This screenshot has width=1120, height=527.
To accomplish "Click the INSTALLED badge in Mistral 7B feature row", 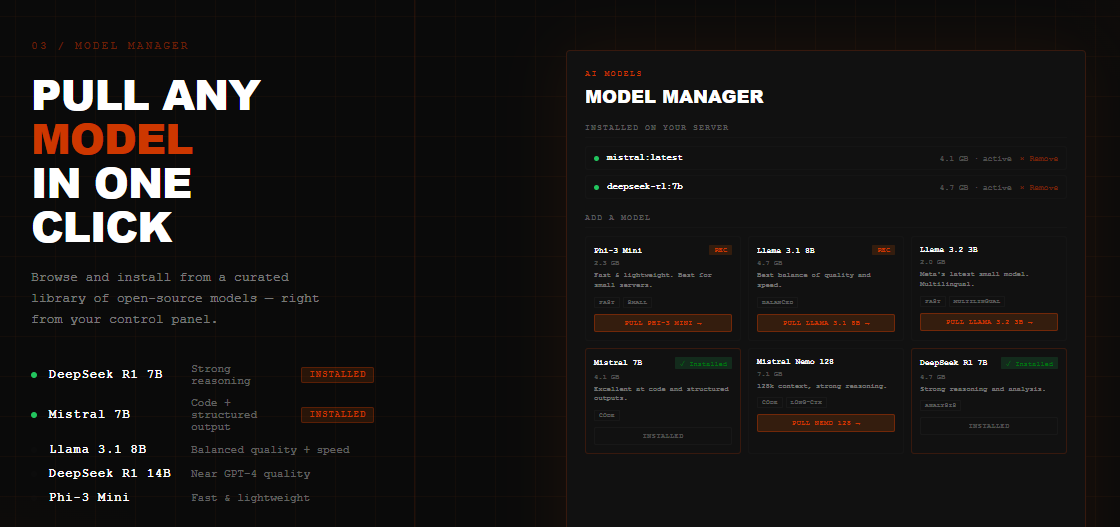I will point(337,415).
